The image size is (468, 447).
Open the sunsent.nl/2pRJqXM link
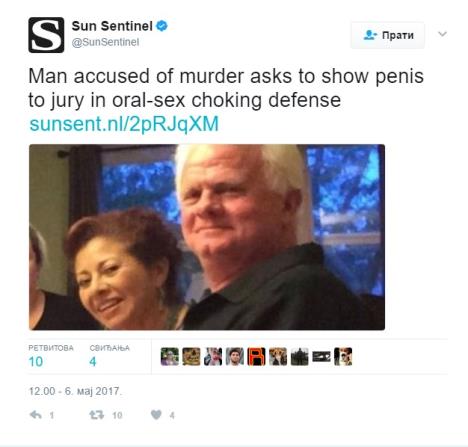[x=124, y=124]
